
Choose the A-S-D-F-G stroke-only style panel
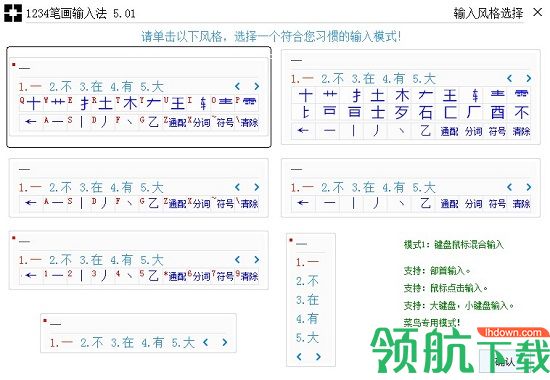tap(139, 188)
